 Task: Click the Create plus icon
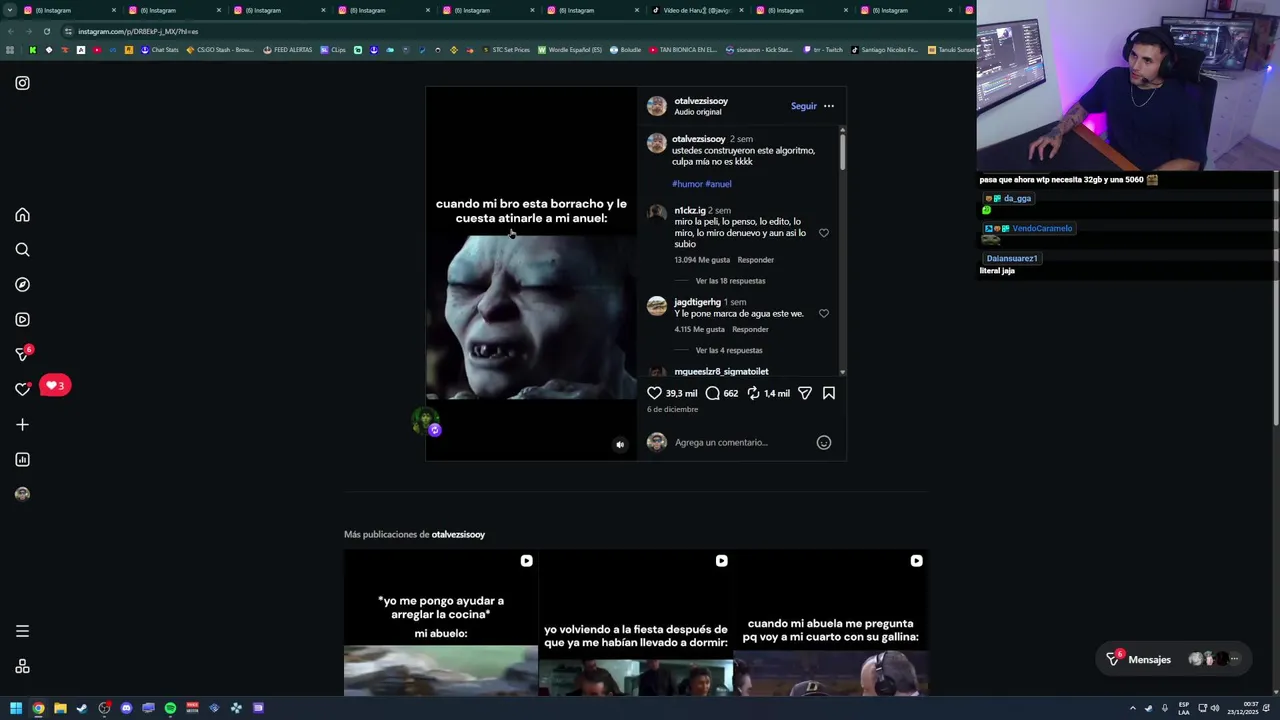pyautogui.click(x=22, y=425)
